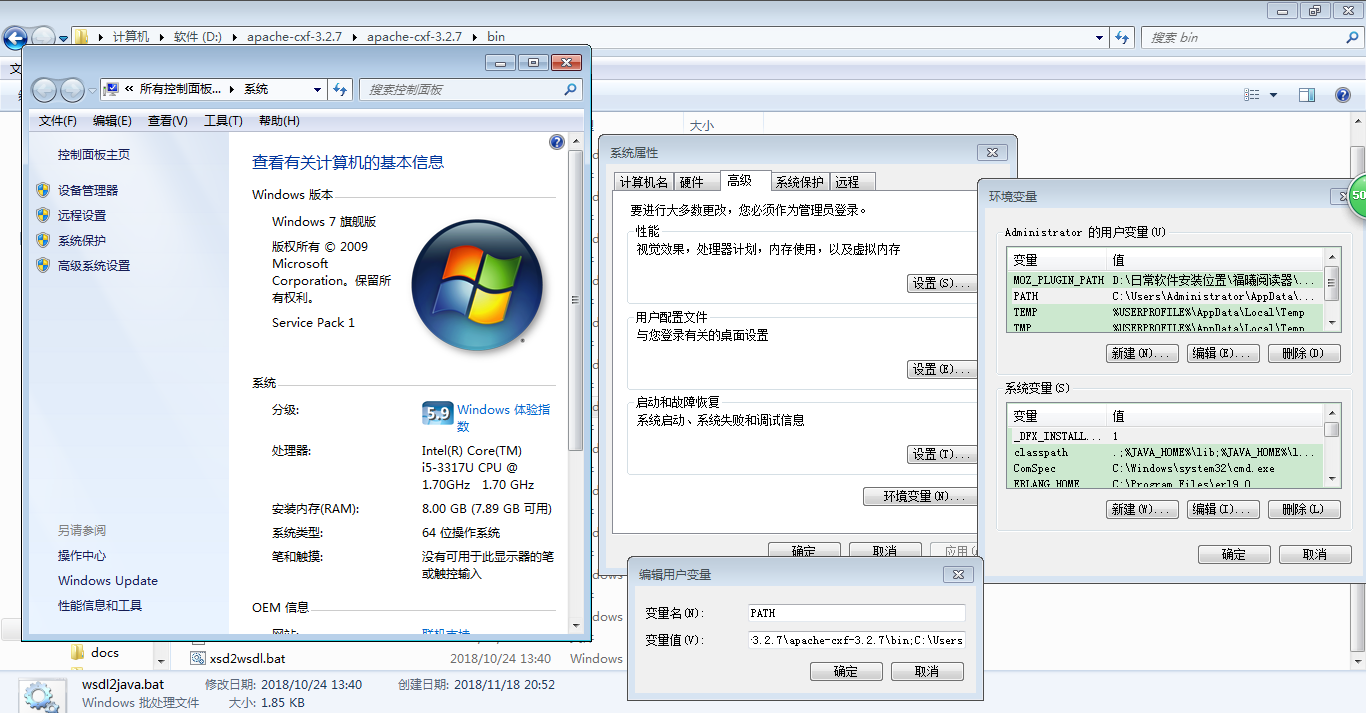Click the shield icon beside 远程设置
This screenshot has height=713, width=1366.
click(43, 215)
